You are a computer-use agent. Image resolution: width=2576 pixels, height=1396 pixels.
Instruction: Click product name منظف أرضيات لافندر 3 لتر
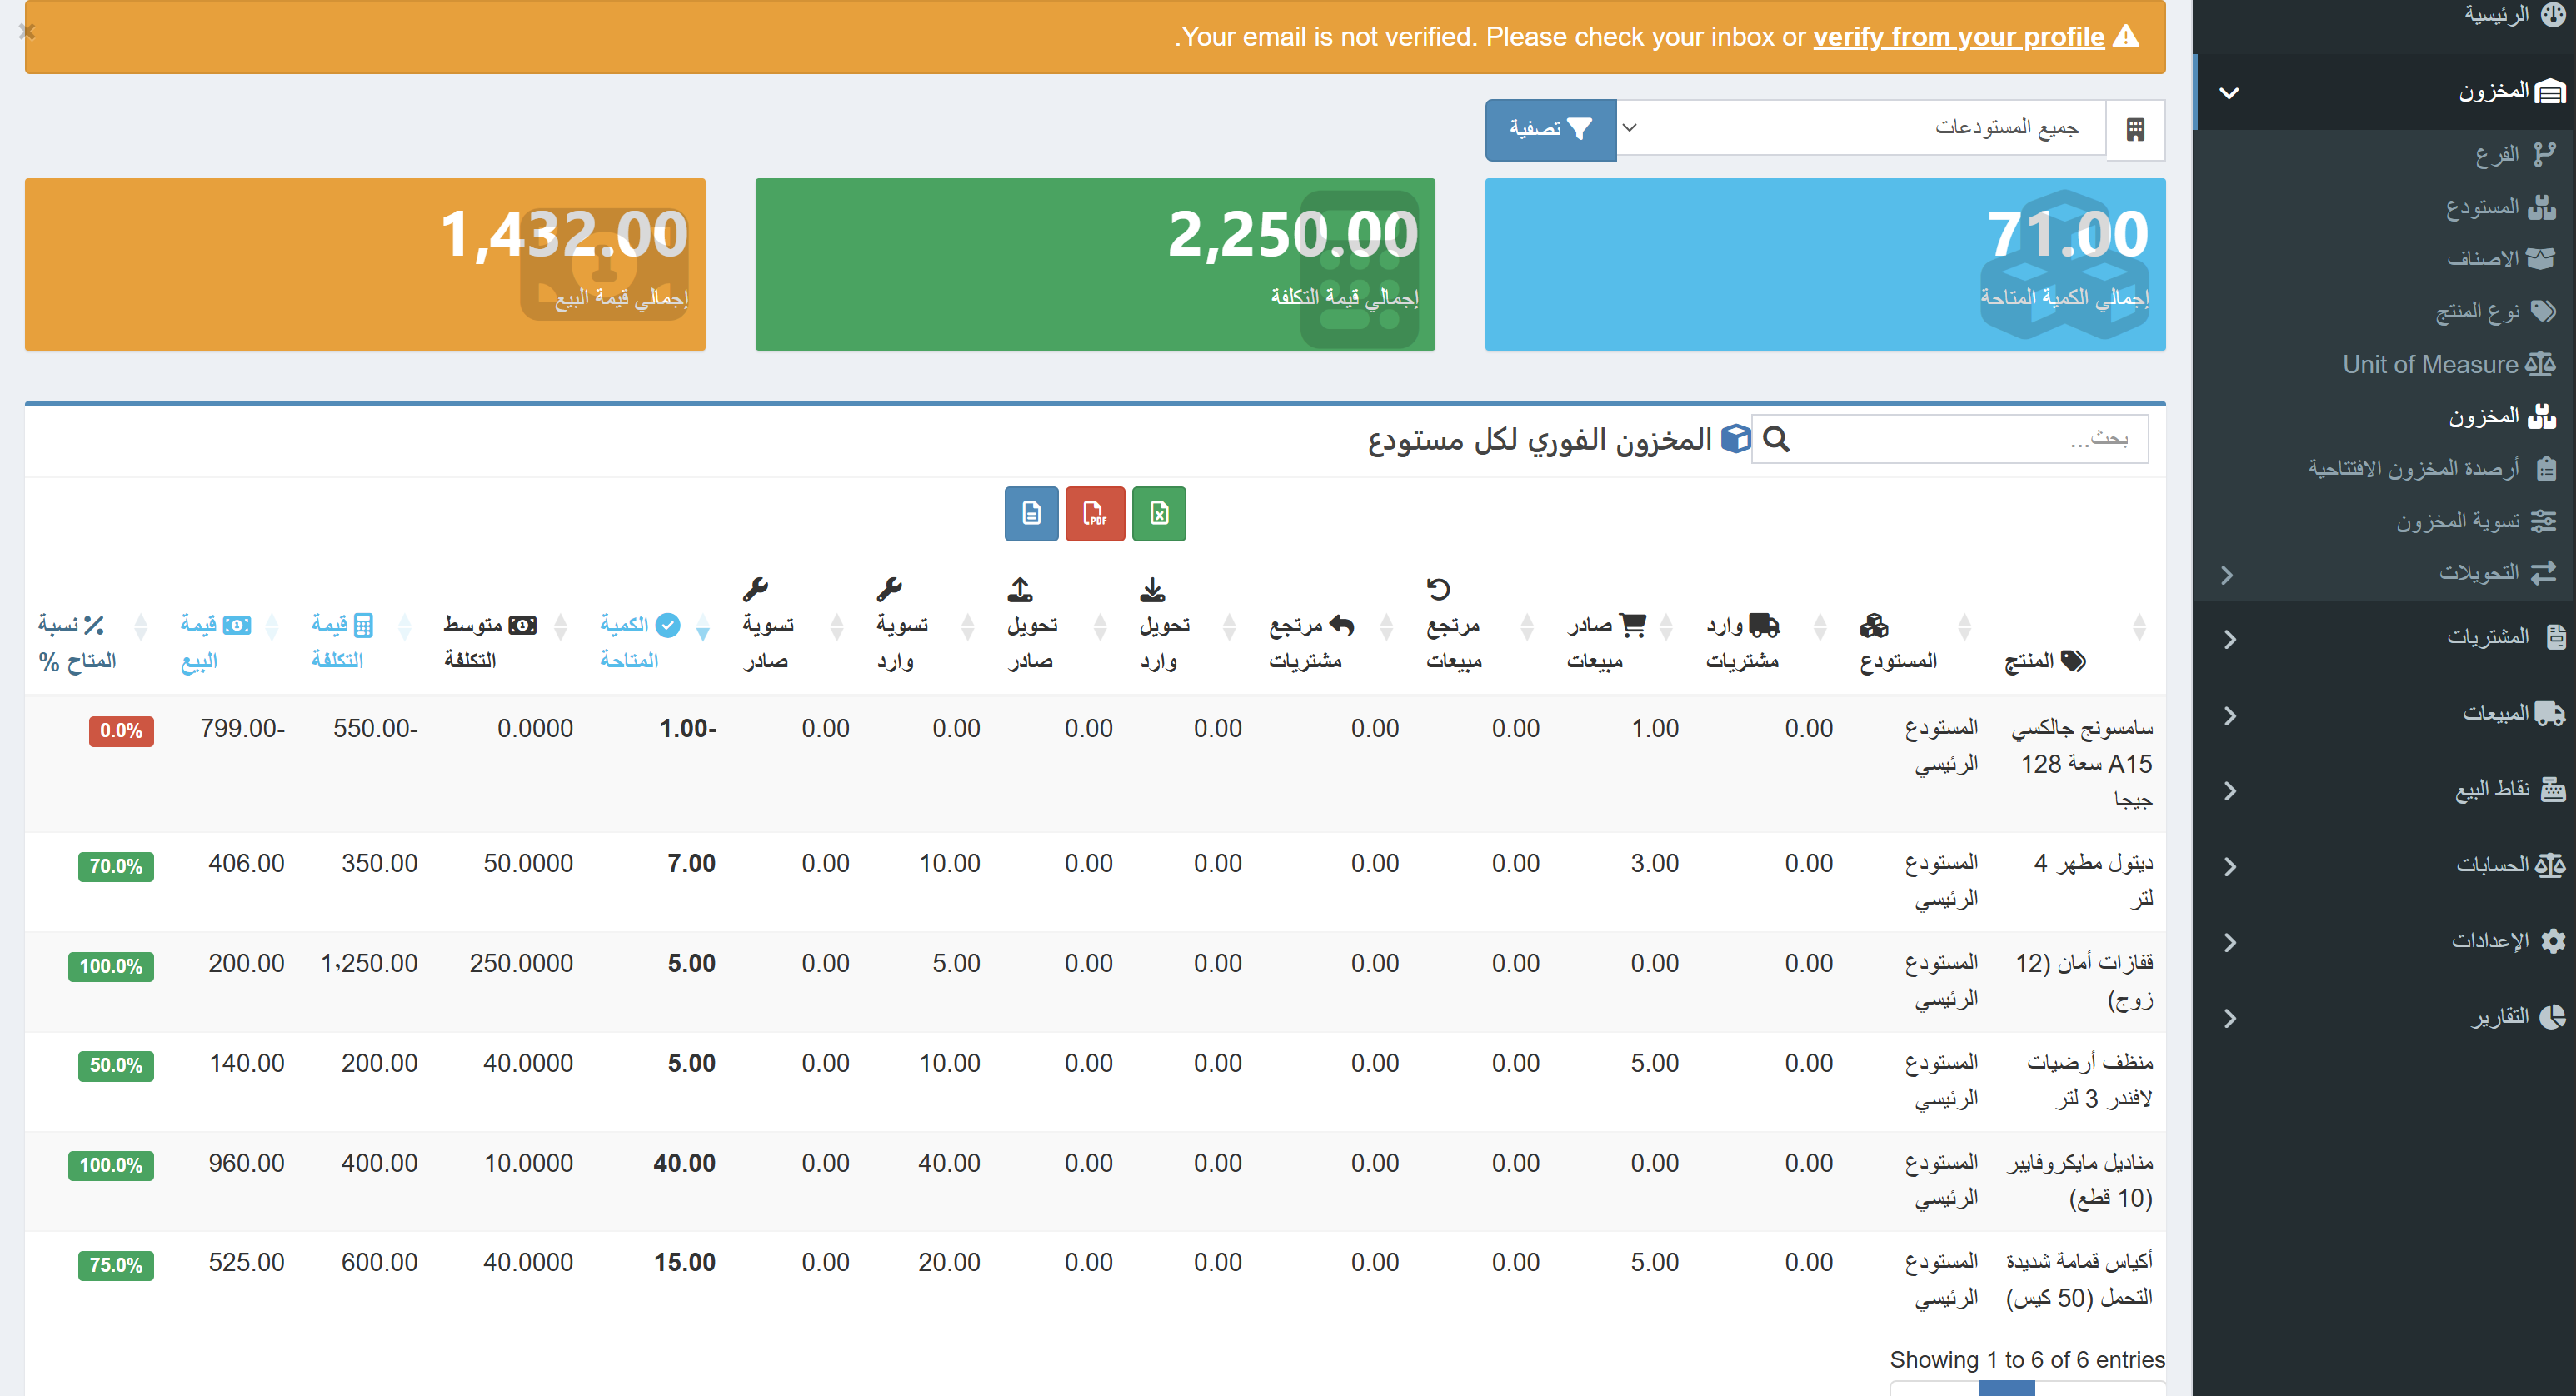pos(2090,1080)
